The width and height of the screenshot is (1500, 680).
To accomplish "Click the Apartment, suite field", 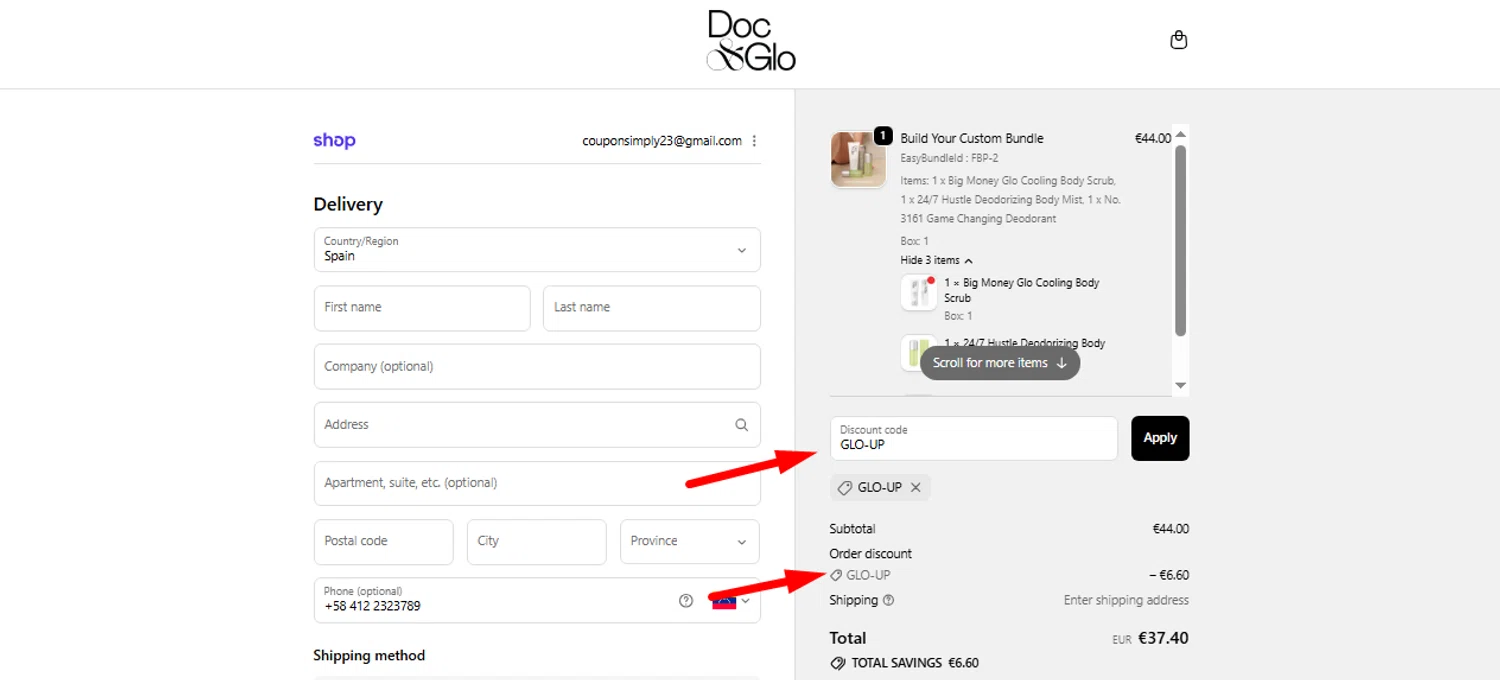I will (537, 483).
